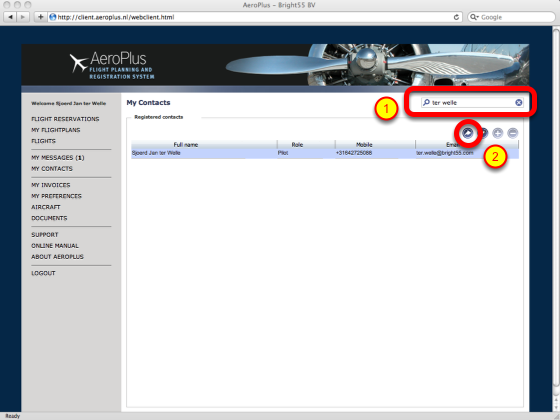Screen dimensions: 560x420
Task: Open My Preferences page
Action: (56, 196)
